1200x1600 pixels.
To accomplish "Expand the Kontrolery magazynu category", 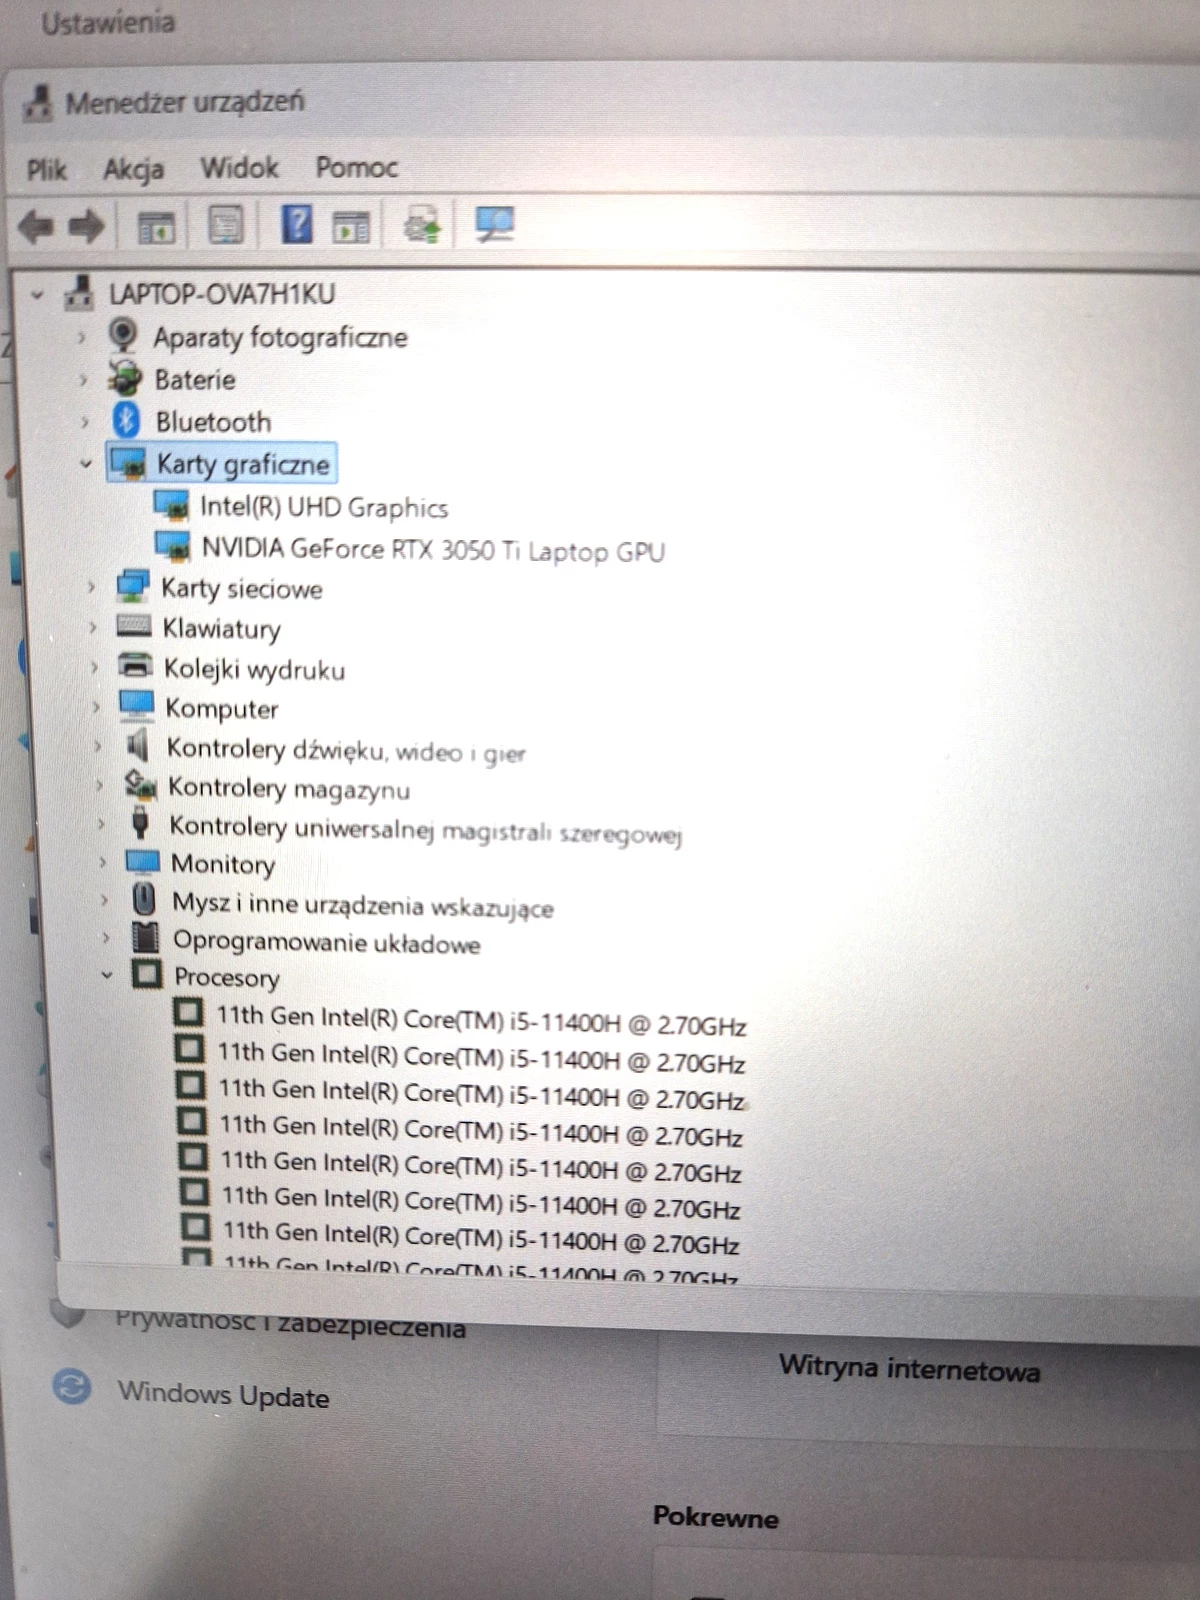I will pyautogui.click(x=98, y=785).
